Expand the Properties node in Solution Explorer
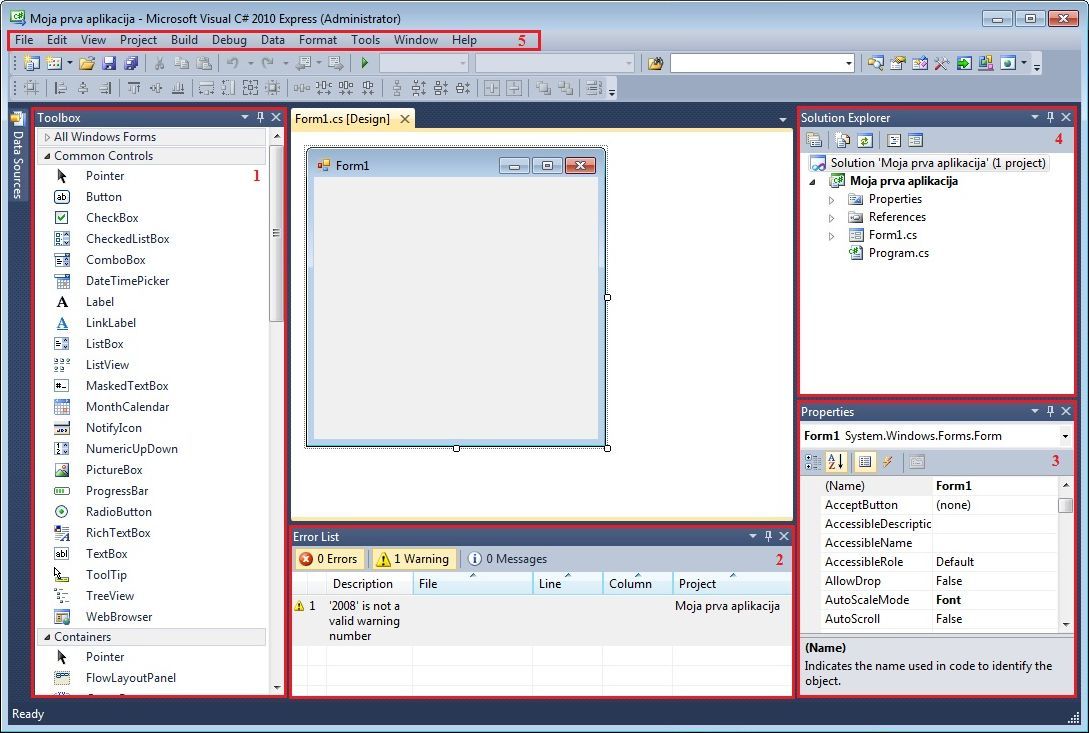The image size is (1089, 733). 831,199
